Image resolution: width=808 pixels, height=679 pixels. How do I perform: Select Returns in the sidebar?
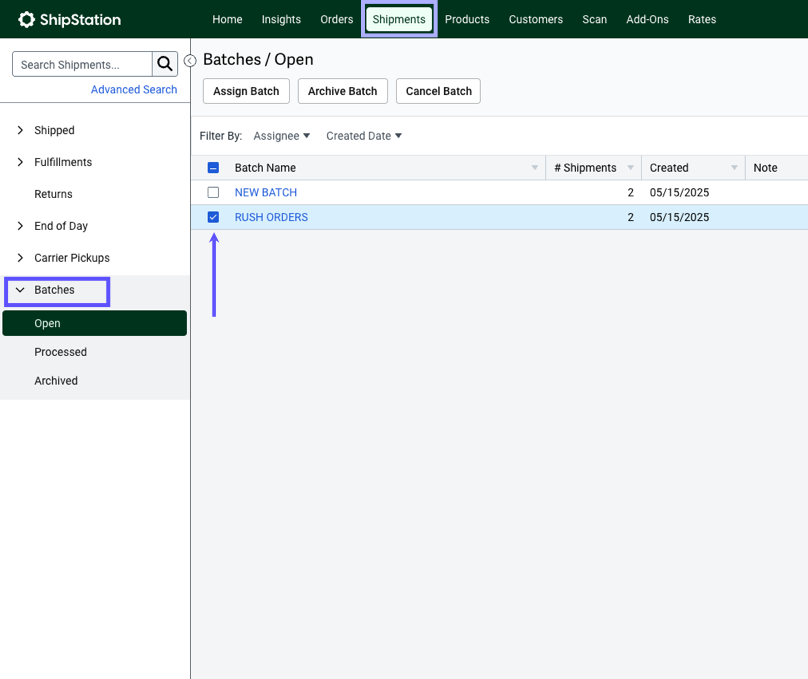click(x=53, y=194)
